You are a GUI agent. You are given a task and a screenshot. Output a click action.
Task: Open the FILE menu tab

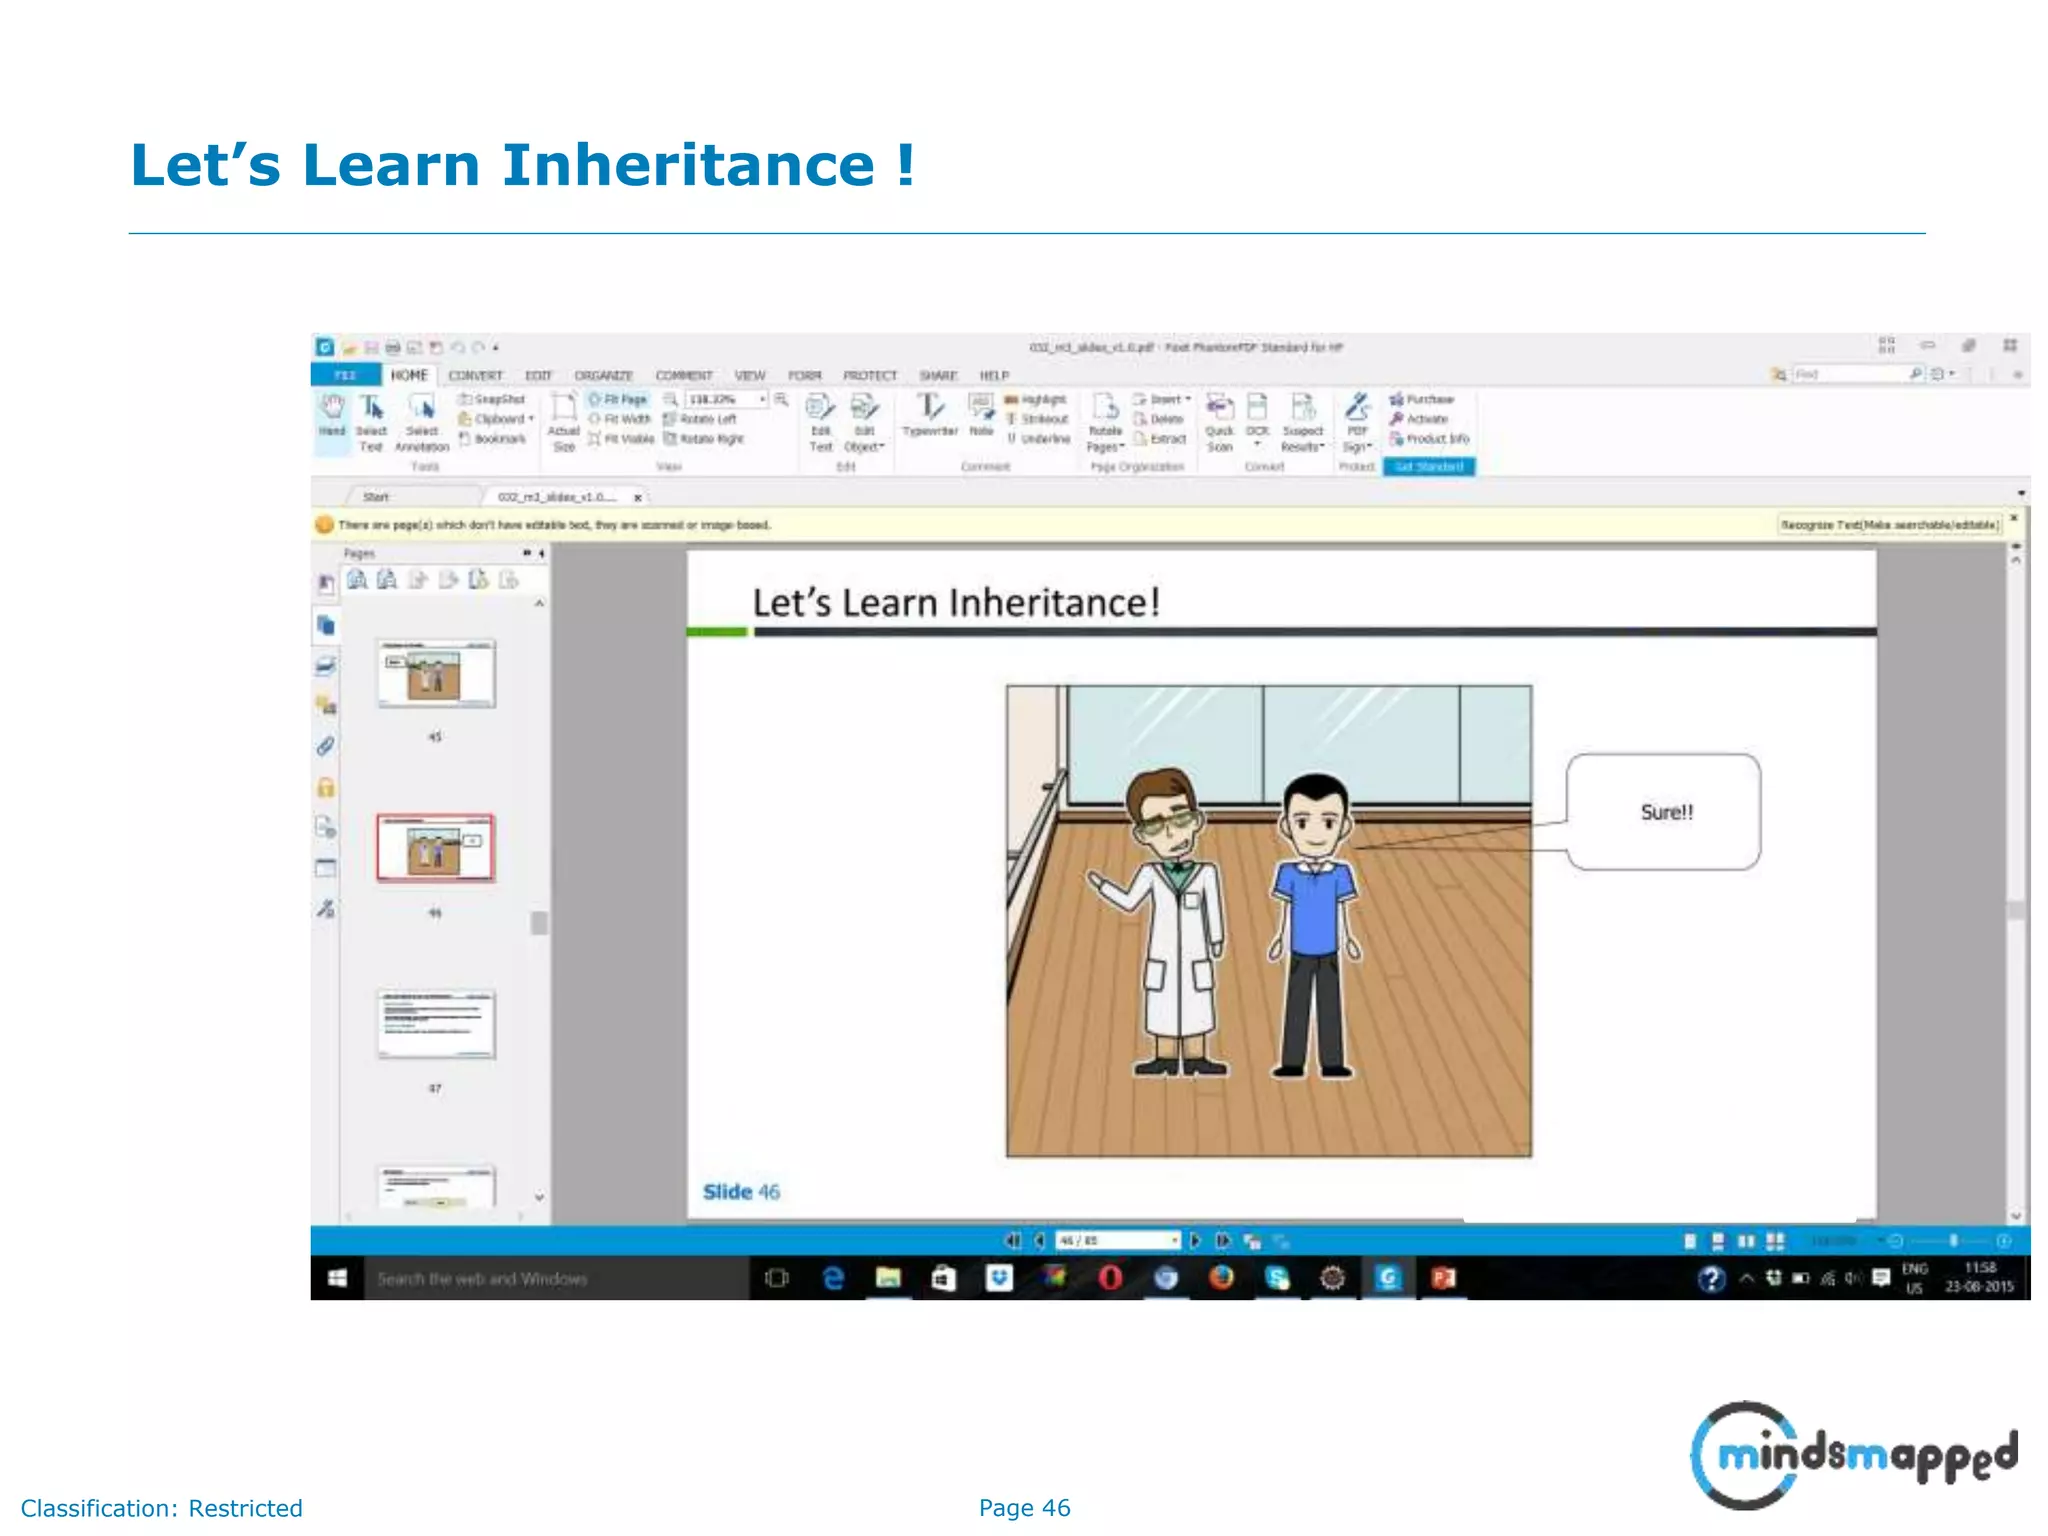coord(345,375)
